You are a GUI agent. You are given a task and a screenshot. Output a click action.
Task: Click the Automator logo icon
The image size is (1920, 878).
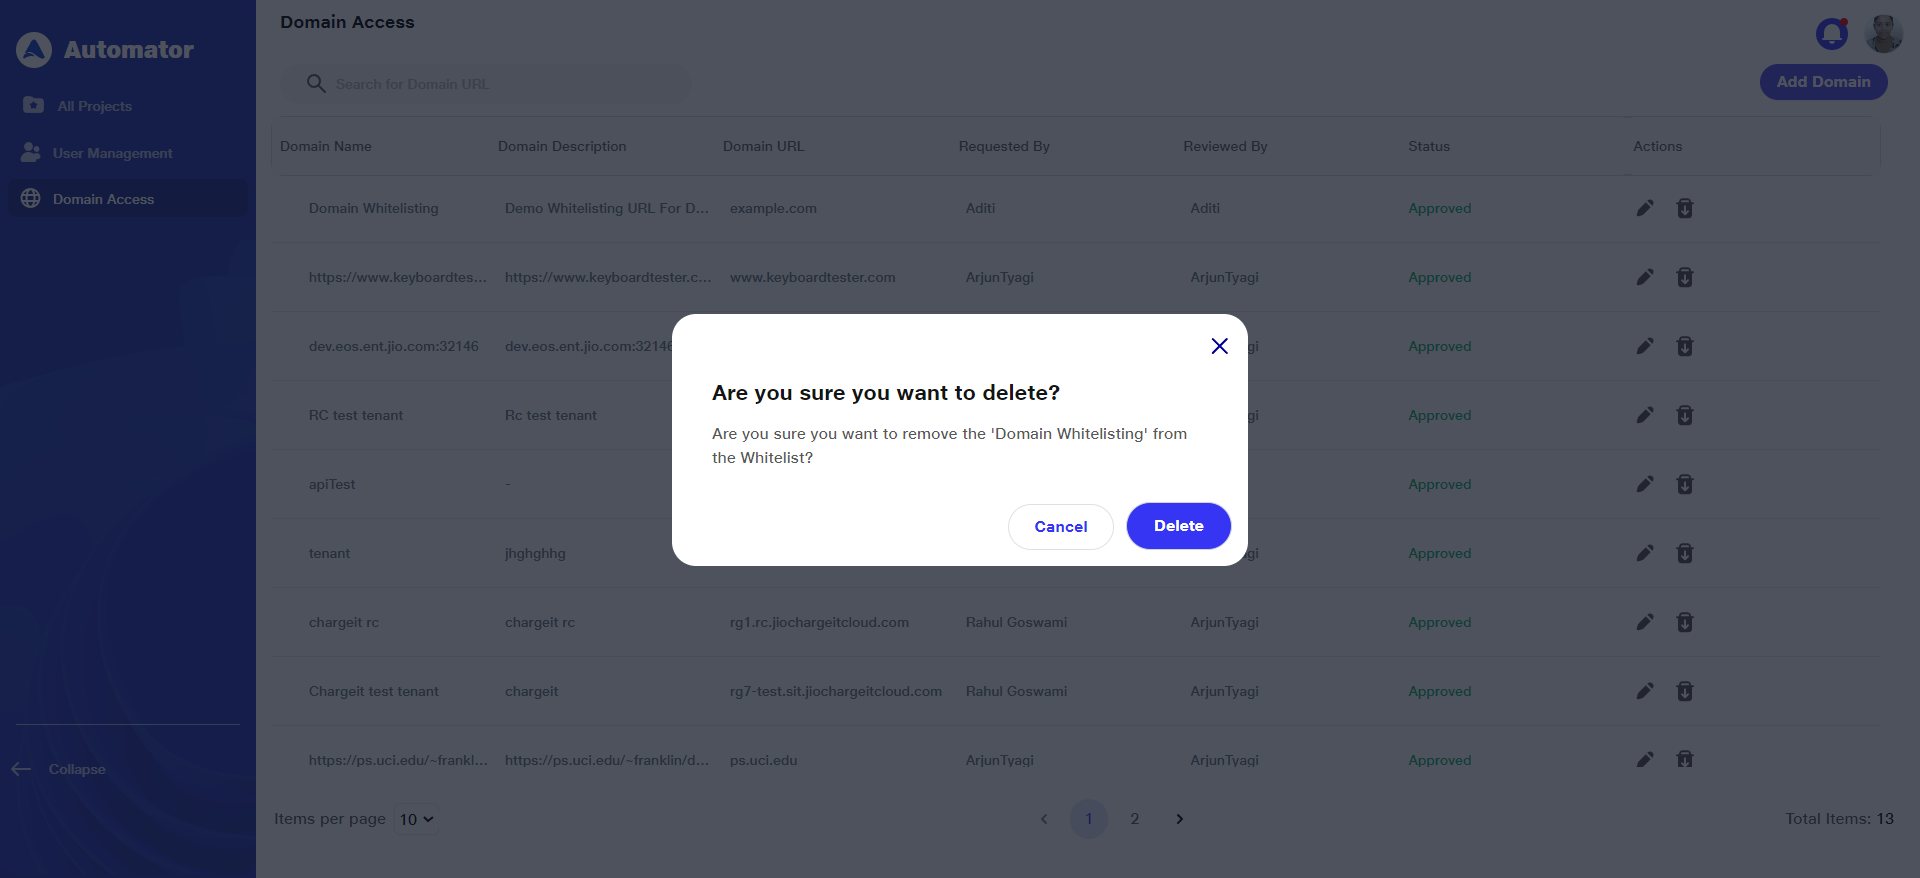34,49
